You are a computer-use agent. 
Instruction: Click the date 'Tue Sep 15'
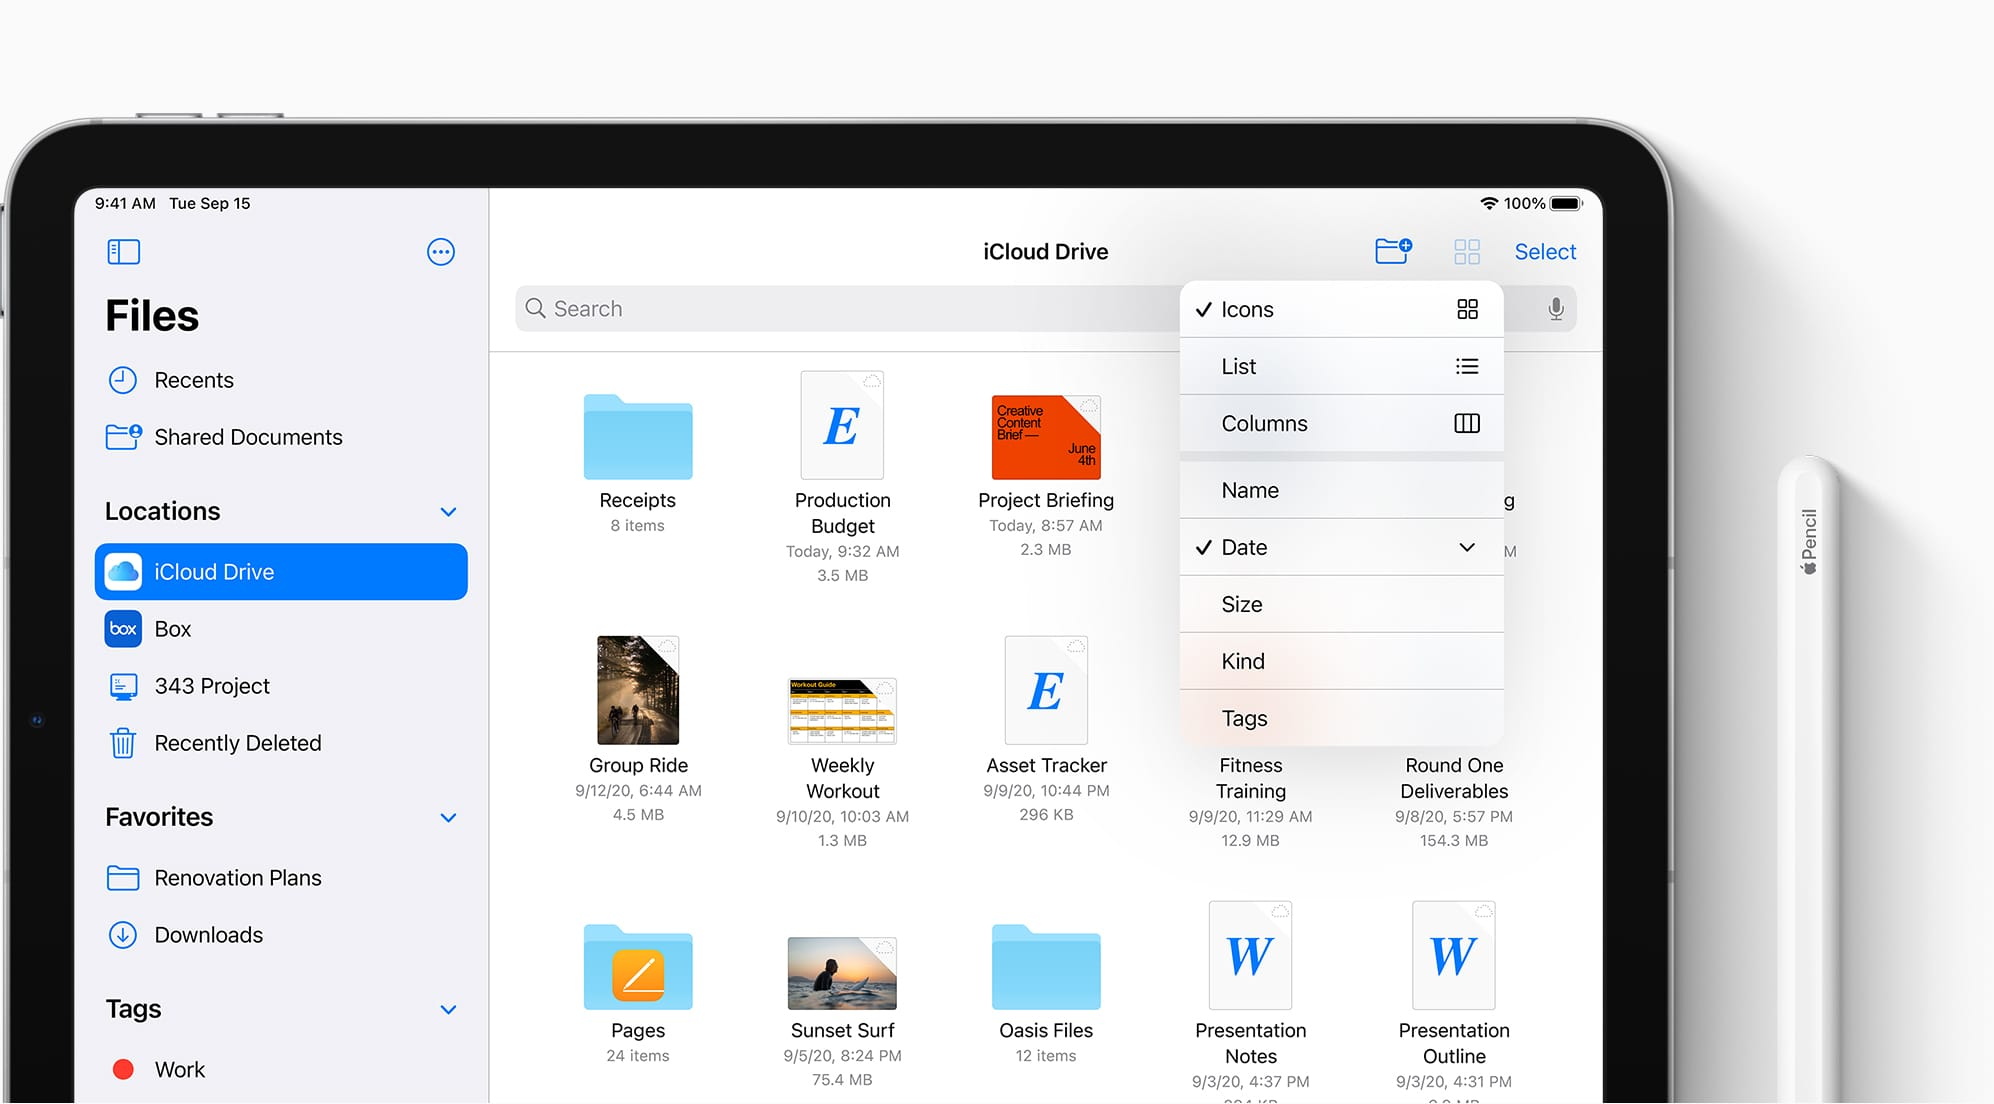point(210,203)
